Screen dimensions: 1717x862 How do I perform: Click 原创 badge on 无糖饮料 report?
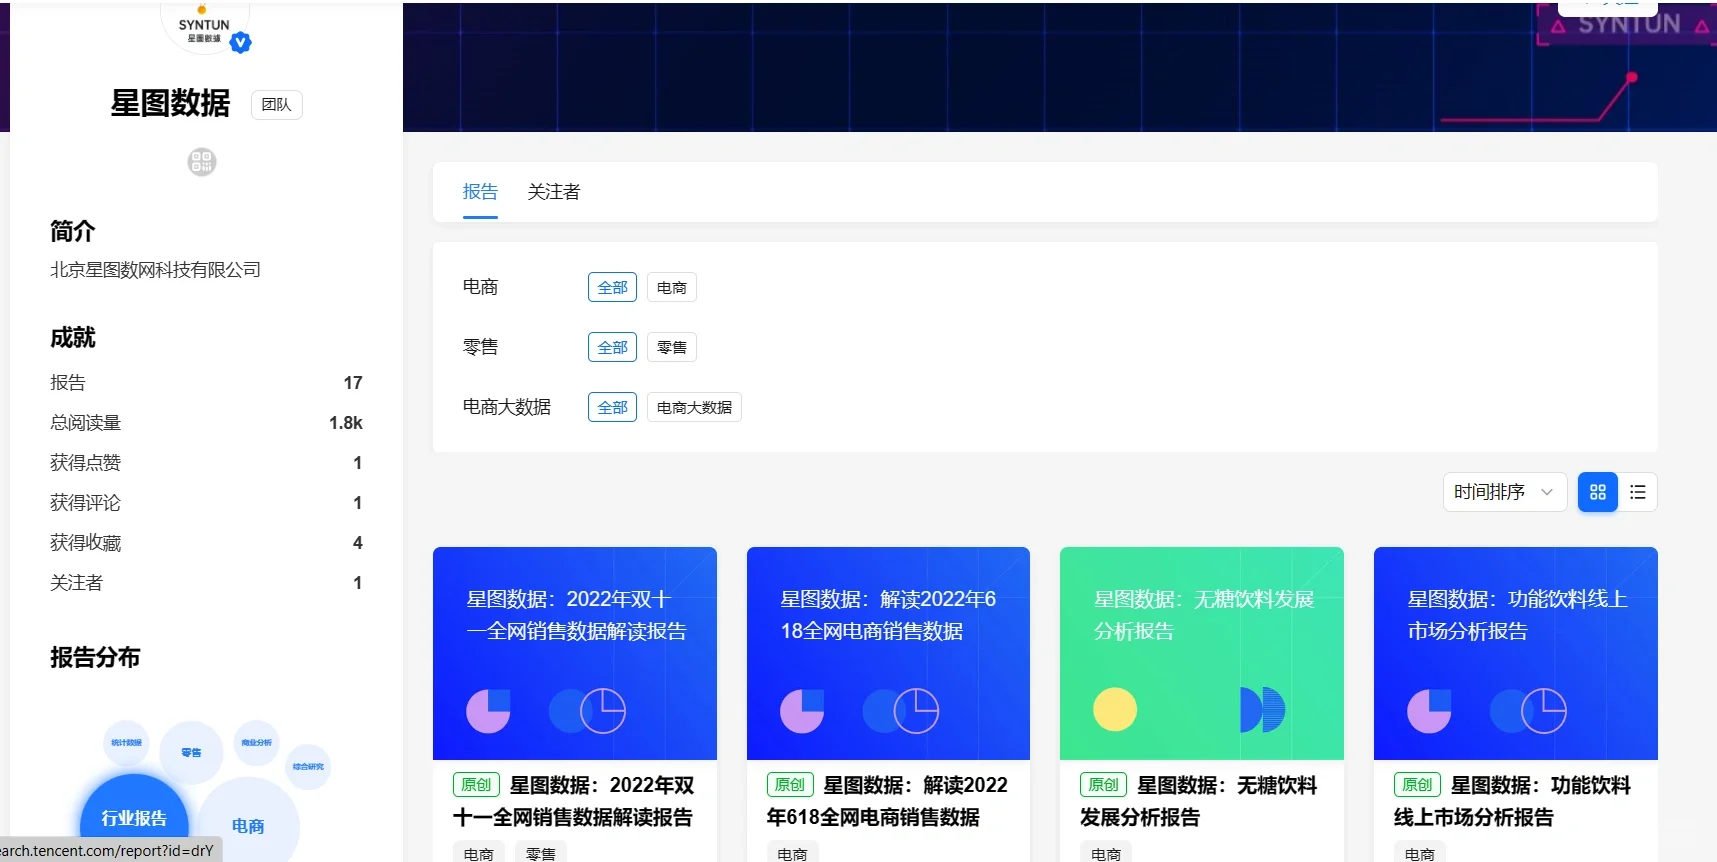tap(1103, 785)
